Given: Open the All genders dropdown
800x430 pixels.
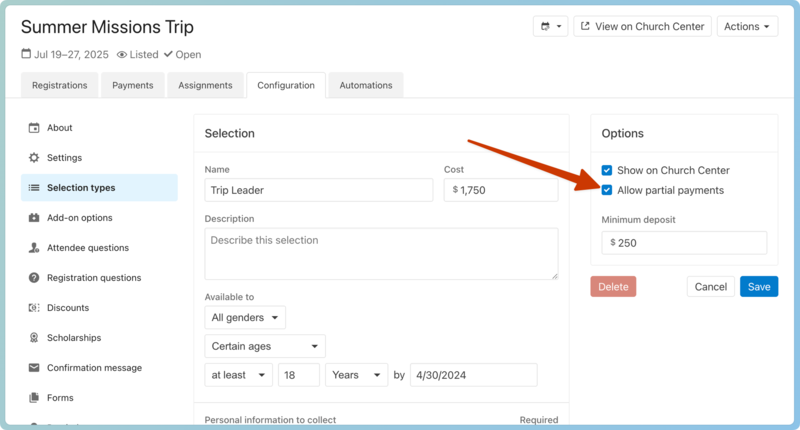Looking at the screenshot, I should pyautogui.click(x=245, y=318).
